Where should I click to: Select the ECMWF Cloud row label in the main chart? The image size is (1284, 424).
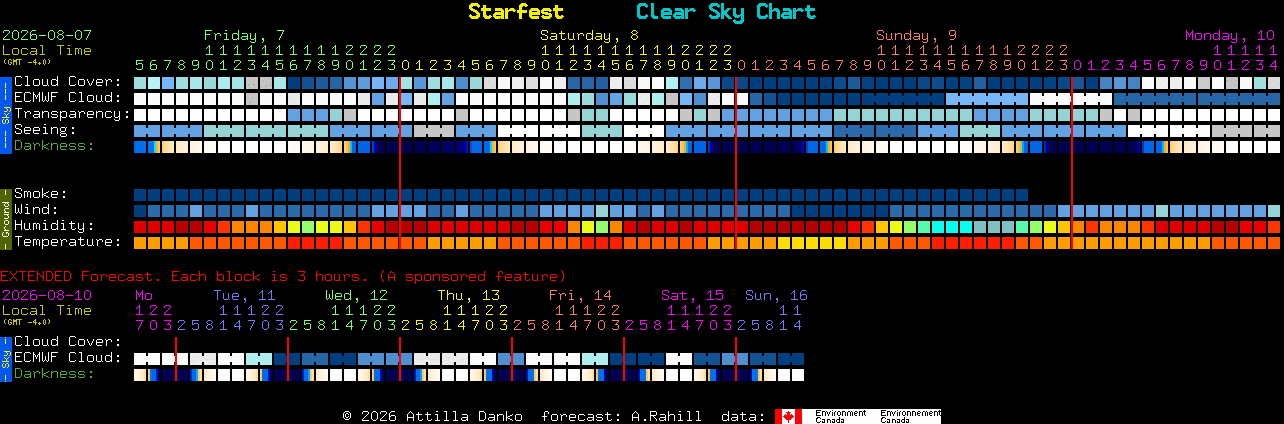tap(68, 98)
